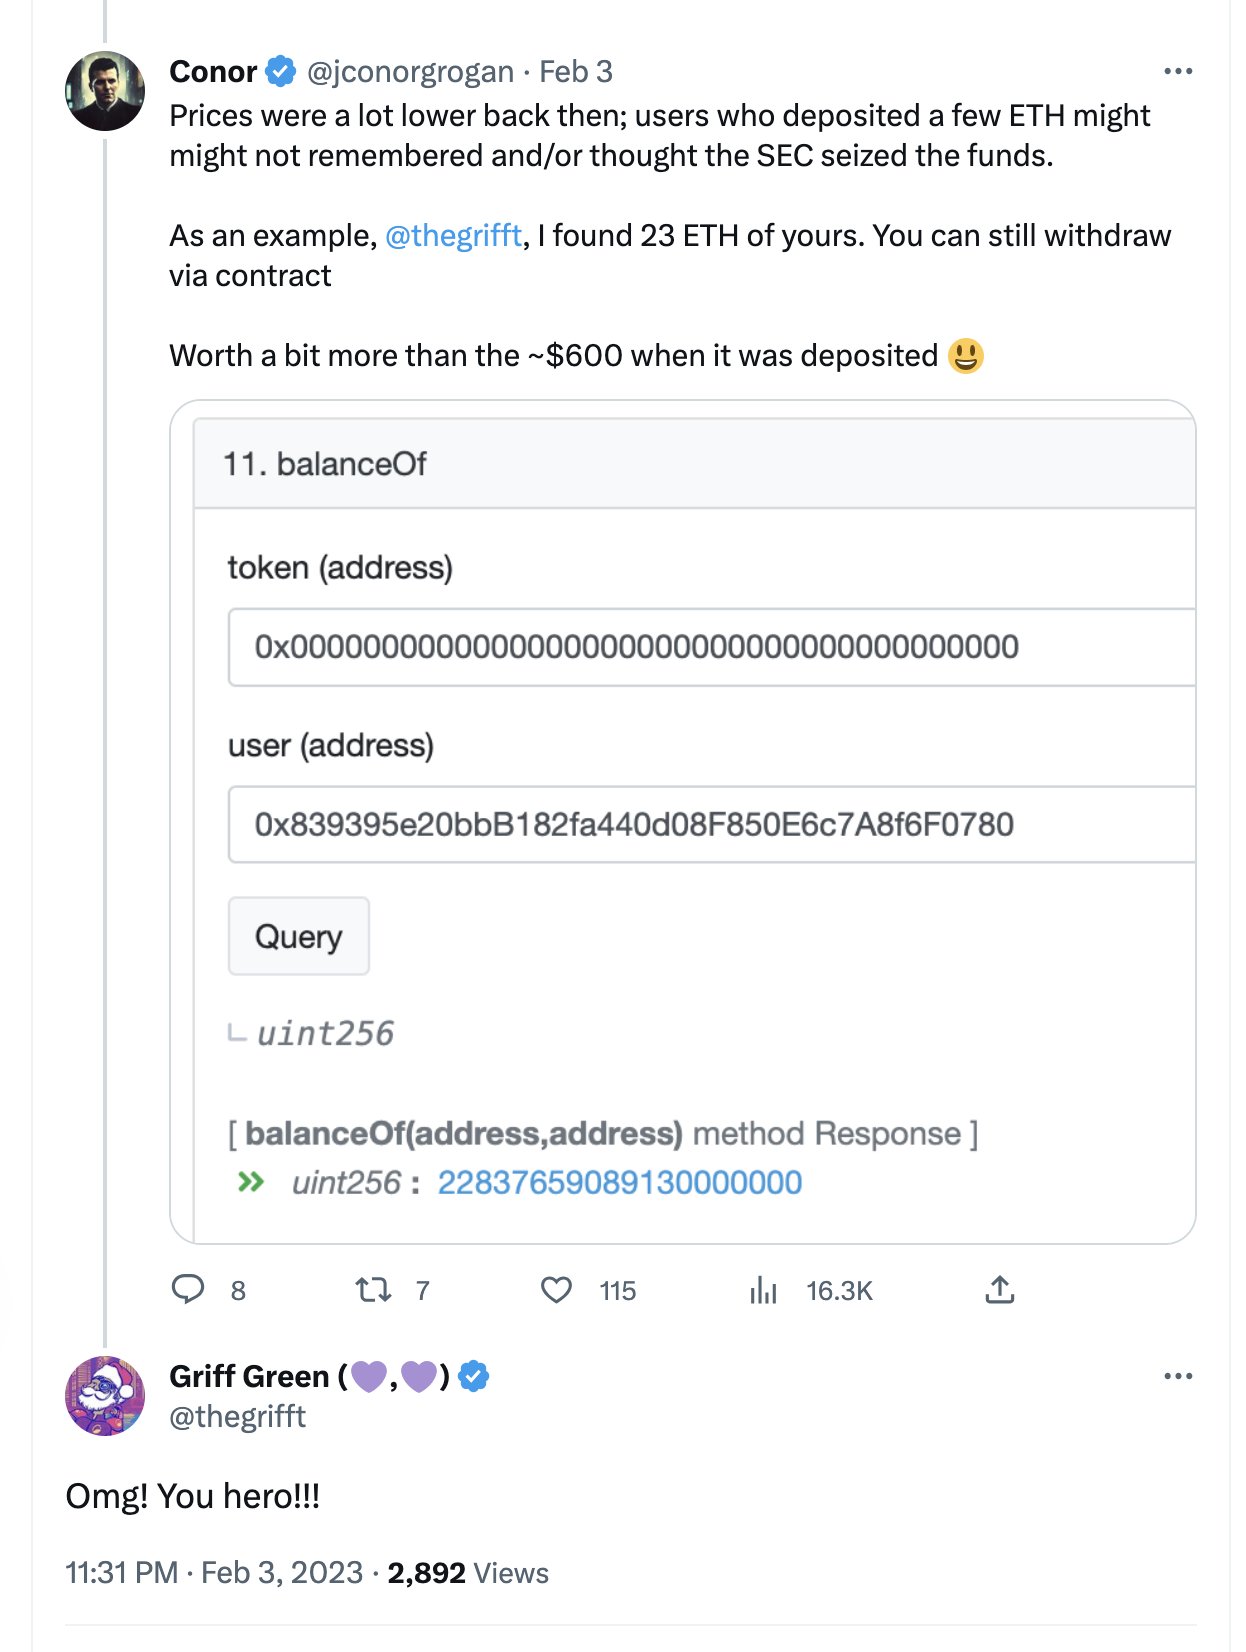Click Conor's verified badge icon
This screenshot has width=1246, height=1652.
(281, 72)
